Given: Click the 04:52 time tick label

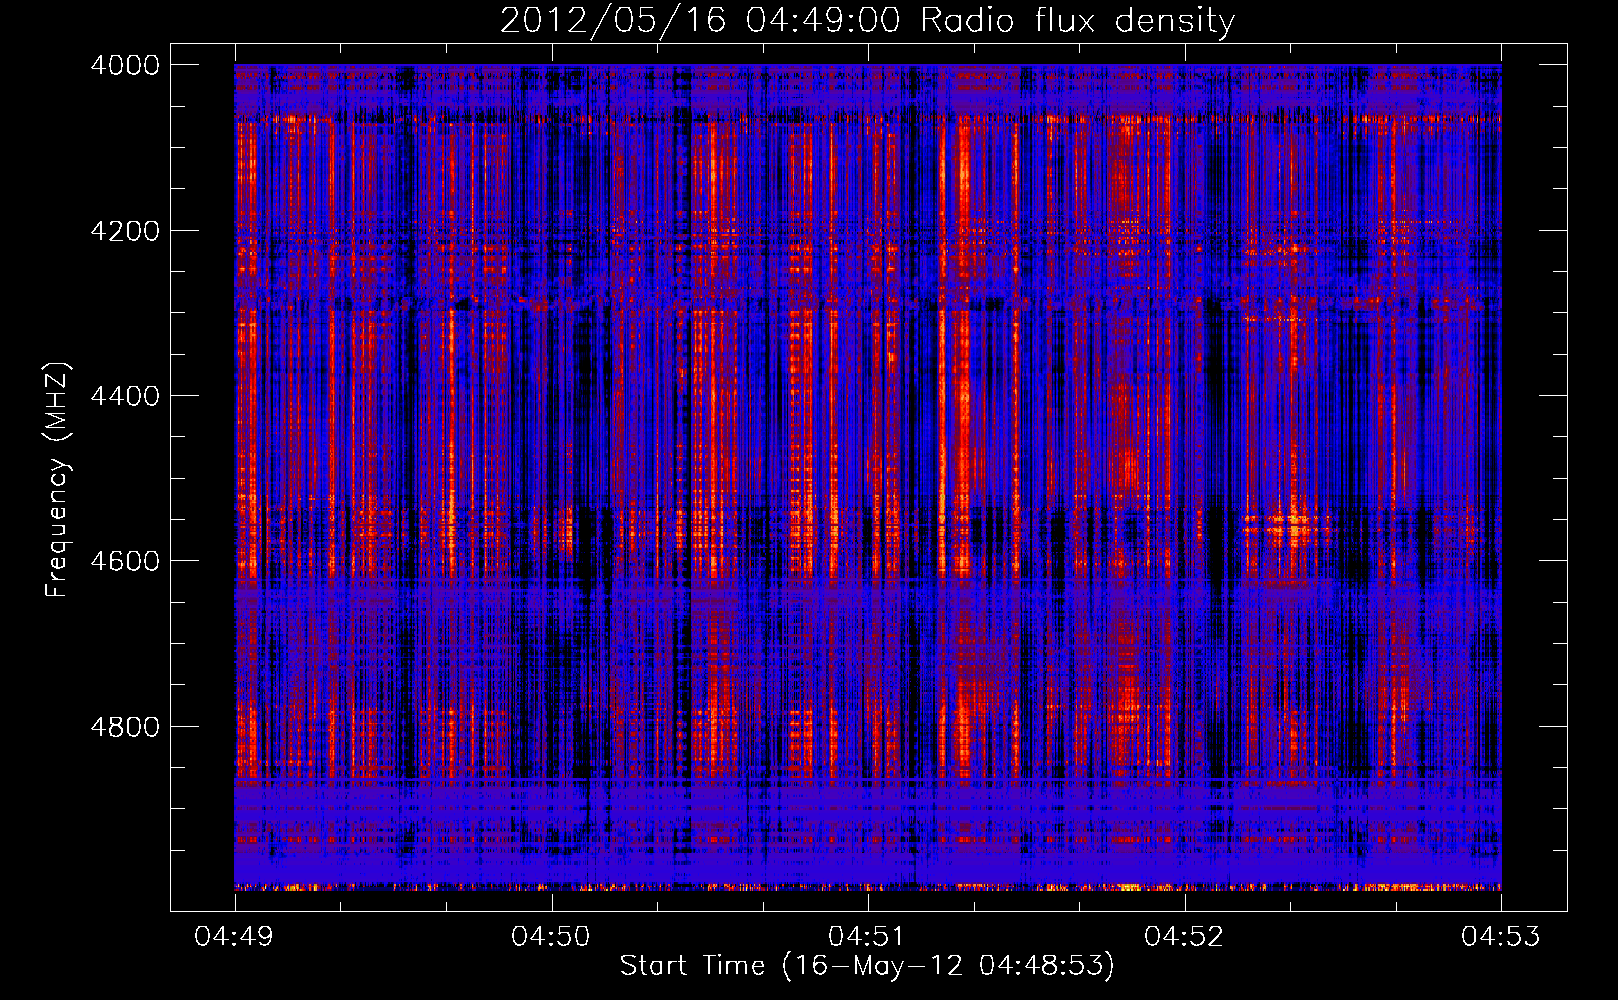Looking at the screenshot, I should click(1185, 937).
